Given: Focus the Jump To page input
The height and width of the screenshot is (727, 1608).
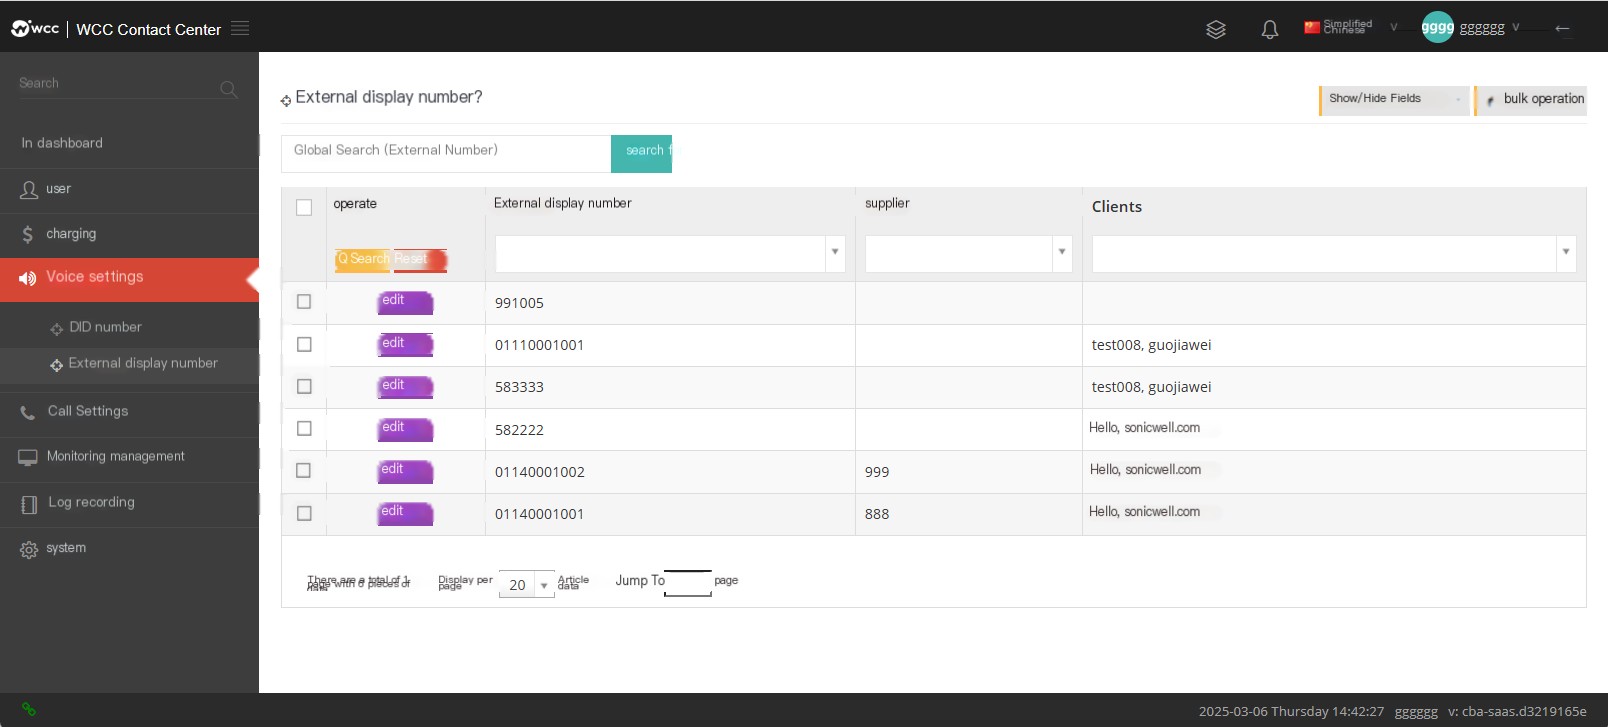Looking at the screenshot, I should pyautogui.click(x=688, y=583).
